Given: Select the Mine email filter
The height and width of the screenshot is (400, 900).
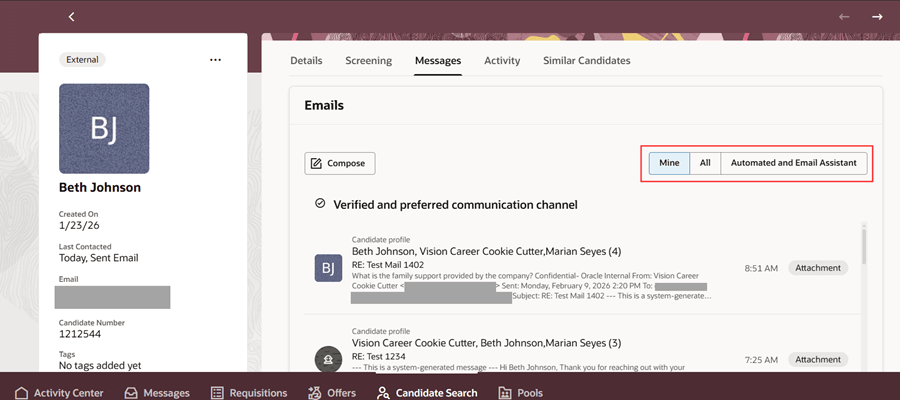Looking at the screenshot, I should tap(669, 163).
